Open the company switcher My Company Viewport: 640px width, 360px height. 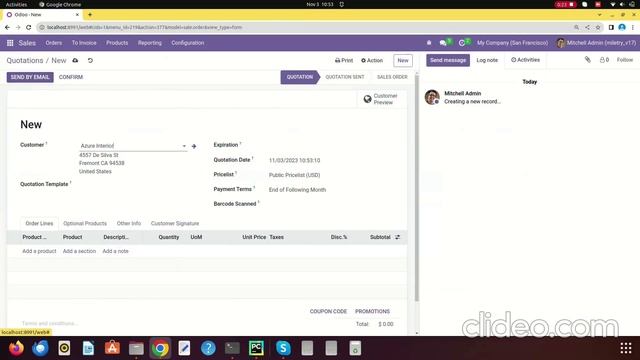click(512, 42)
